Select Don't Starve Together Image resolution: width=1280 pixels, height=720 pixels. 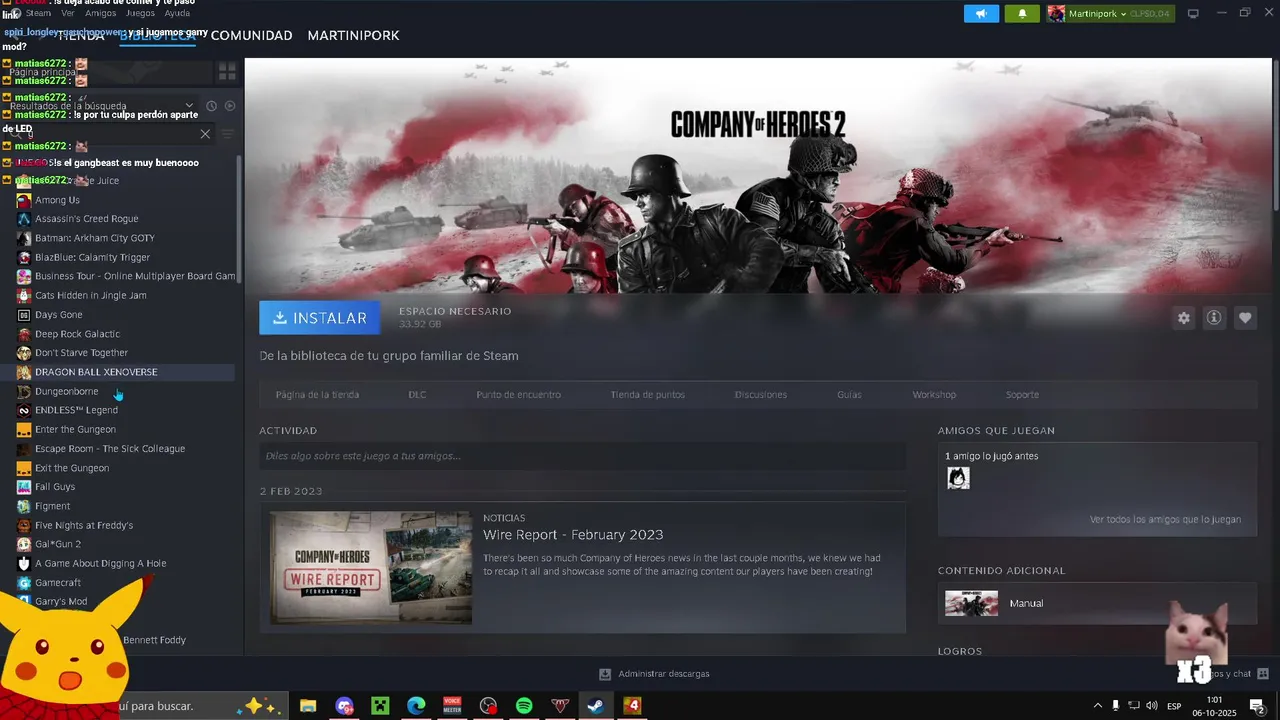[x=81, y=353]
